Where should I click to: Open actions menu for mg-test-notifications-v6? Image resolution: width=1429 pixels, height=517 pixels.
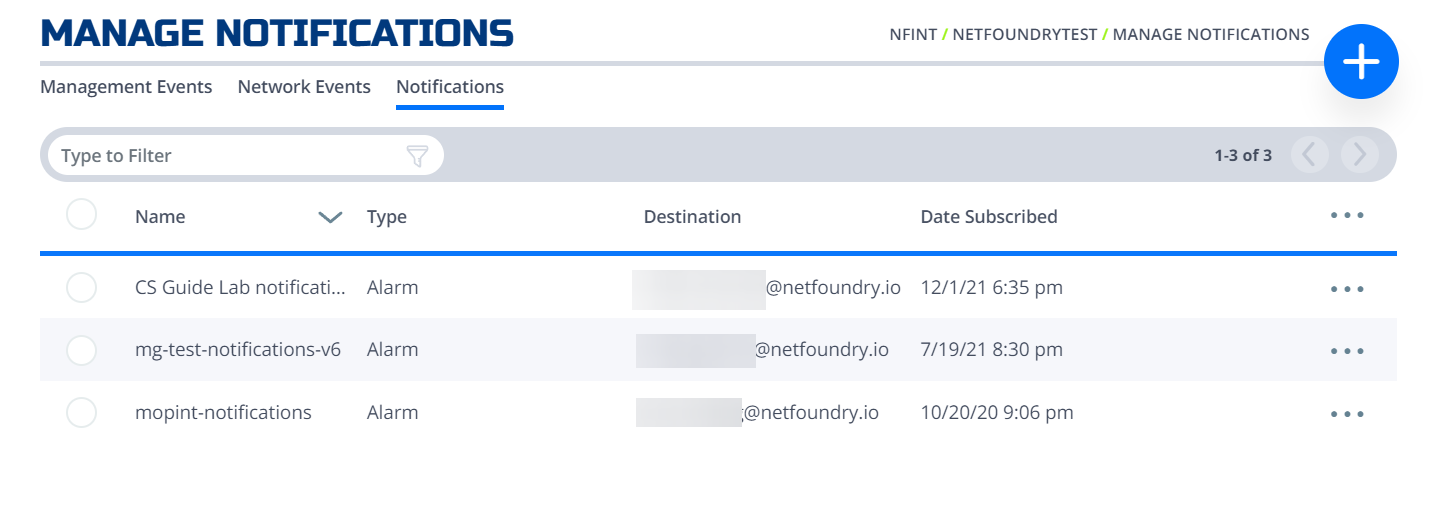(x=1347, y=351)
